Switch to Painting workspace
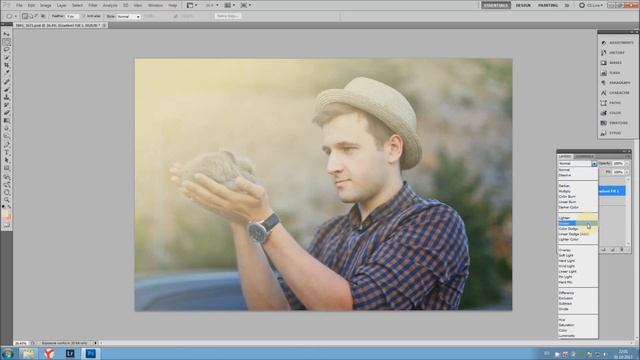 pos(548,5)
